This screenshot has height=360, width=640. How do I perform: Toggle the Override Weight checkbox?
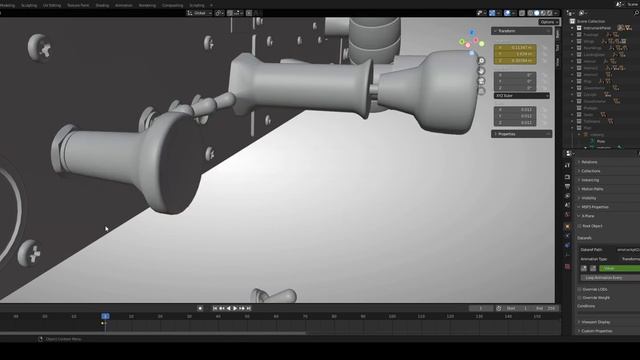(x=580, y=298)
